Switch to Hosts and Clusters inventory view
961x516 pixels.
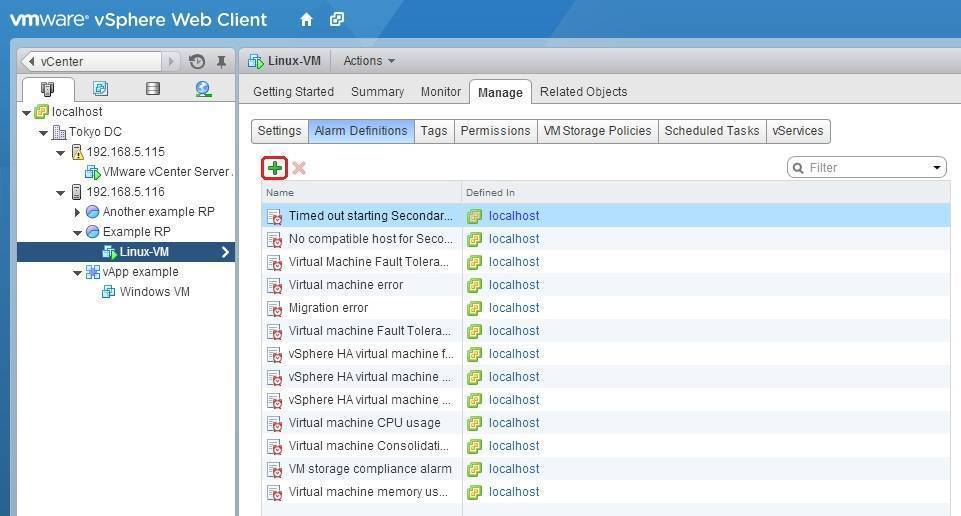click(x=47, y=89)
